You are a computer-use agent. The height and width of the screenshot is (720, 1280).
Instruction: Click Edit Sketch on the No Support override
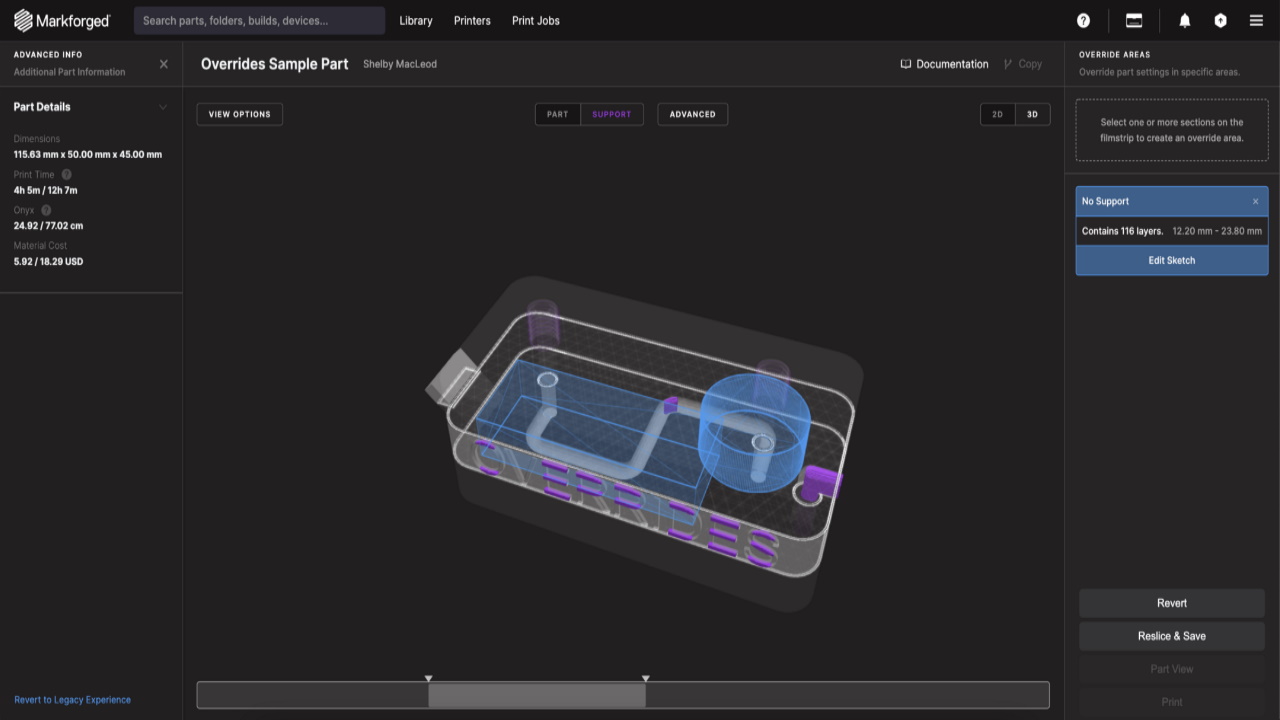(1171, 260)
